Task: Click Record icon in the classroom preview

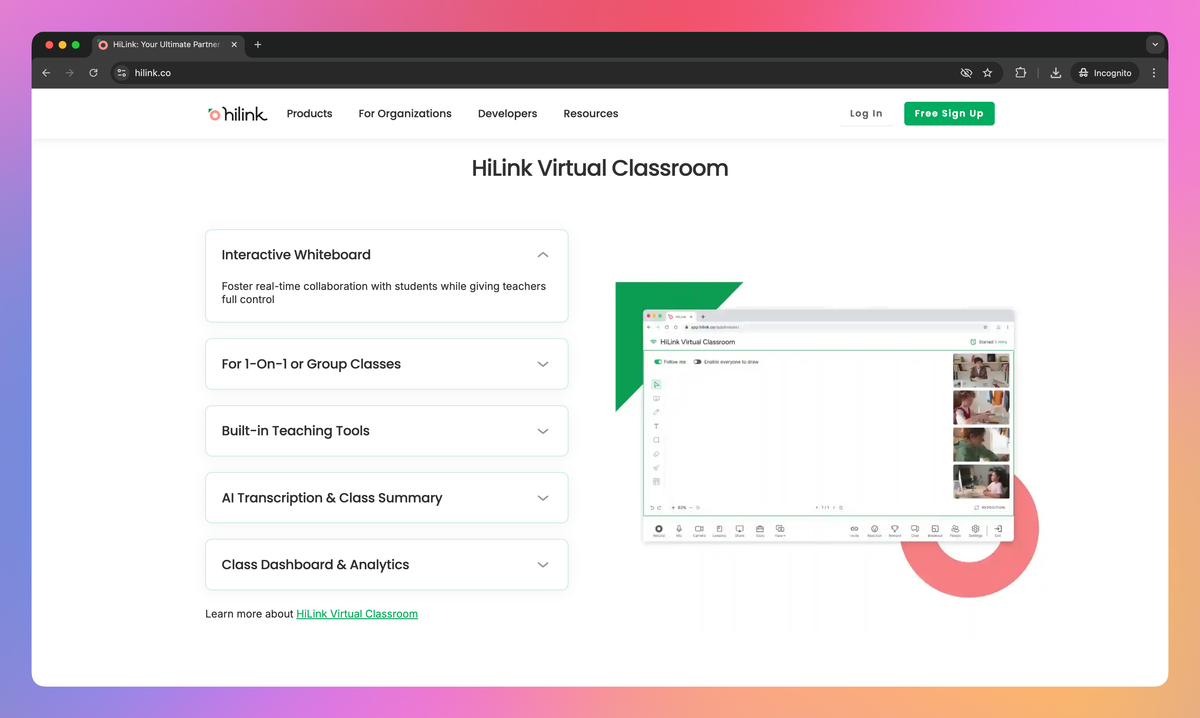Action: [659, 530]
